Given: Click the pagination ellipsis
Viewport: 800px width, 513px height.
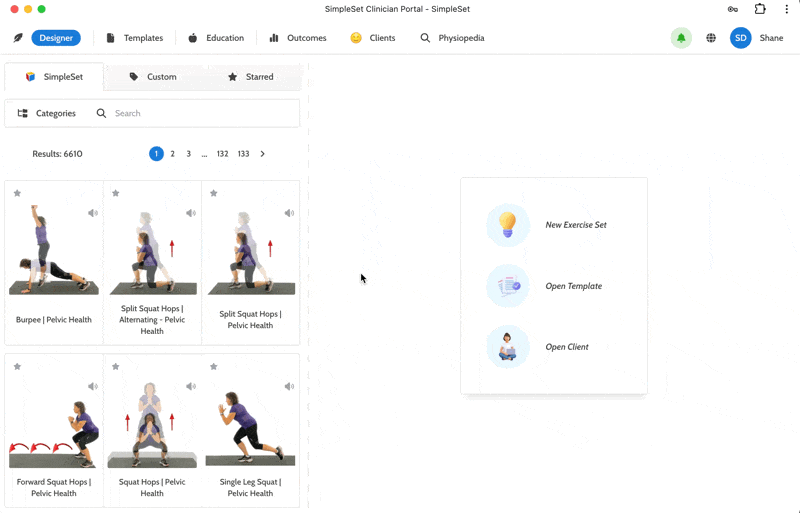Looking at the screenshot, I should pyautogui.click(x=204, y=154).
